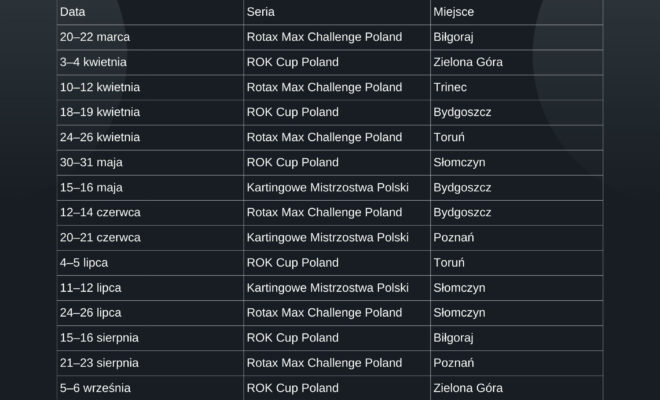Click the Data column header
The height and width of the screenshot is (400, 660).
71,12
